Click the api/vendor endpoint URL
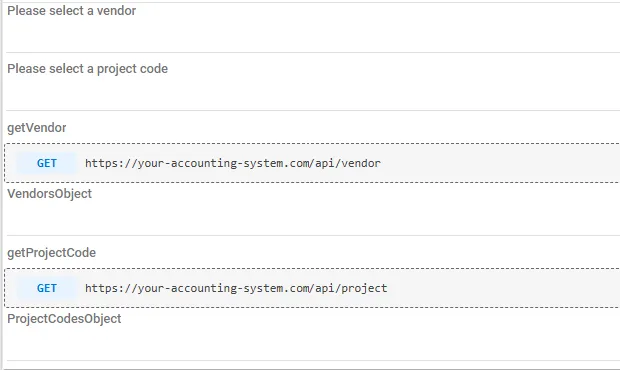Image resolution: width=620 pixels, height=370 pixels. coord(233,163)
